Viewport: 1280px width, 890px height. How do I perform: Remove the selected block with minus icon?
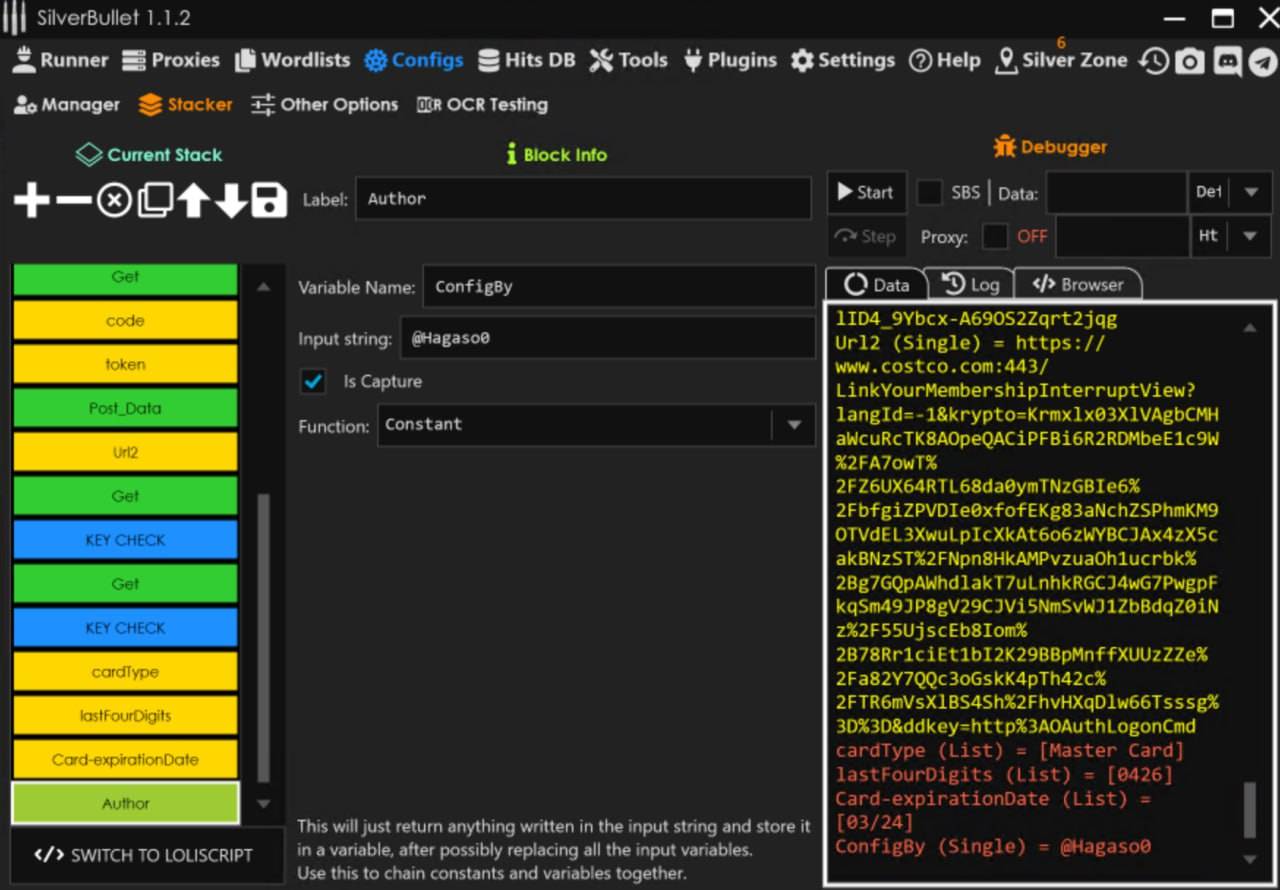pos(74,200)
